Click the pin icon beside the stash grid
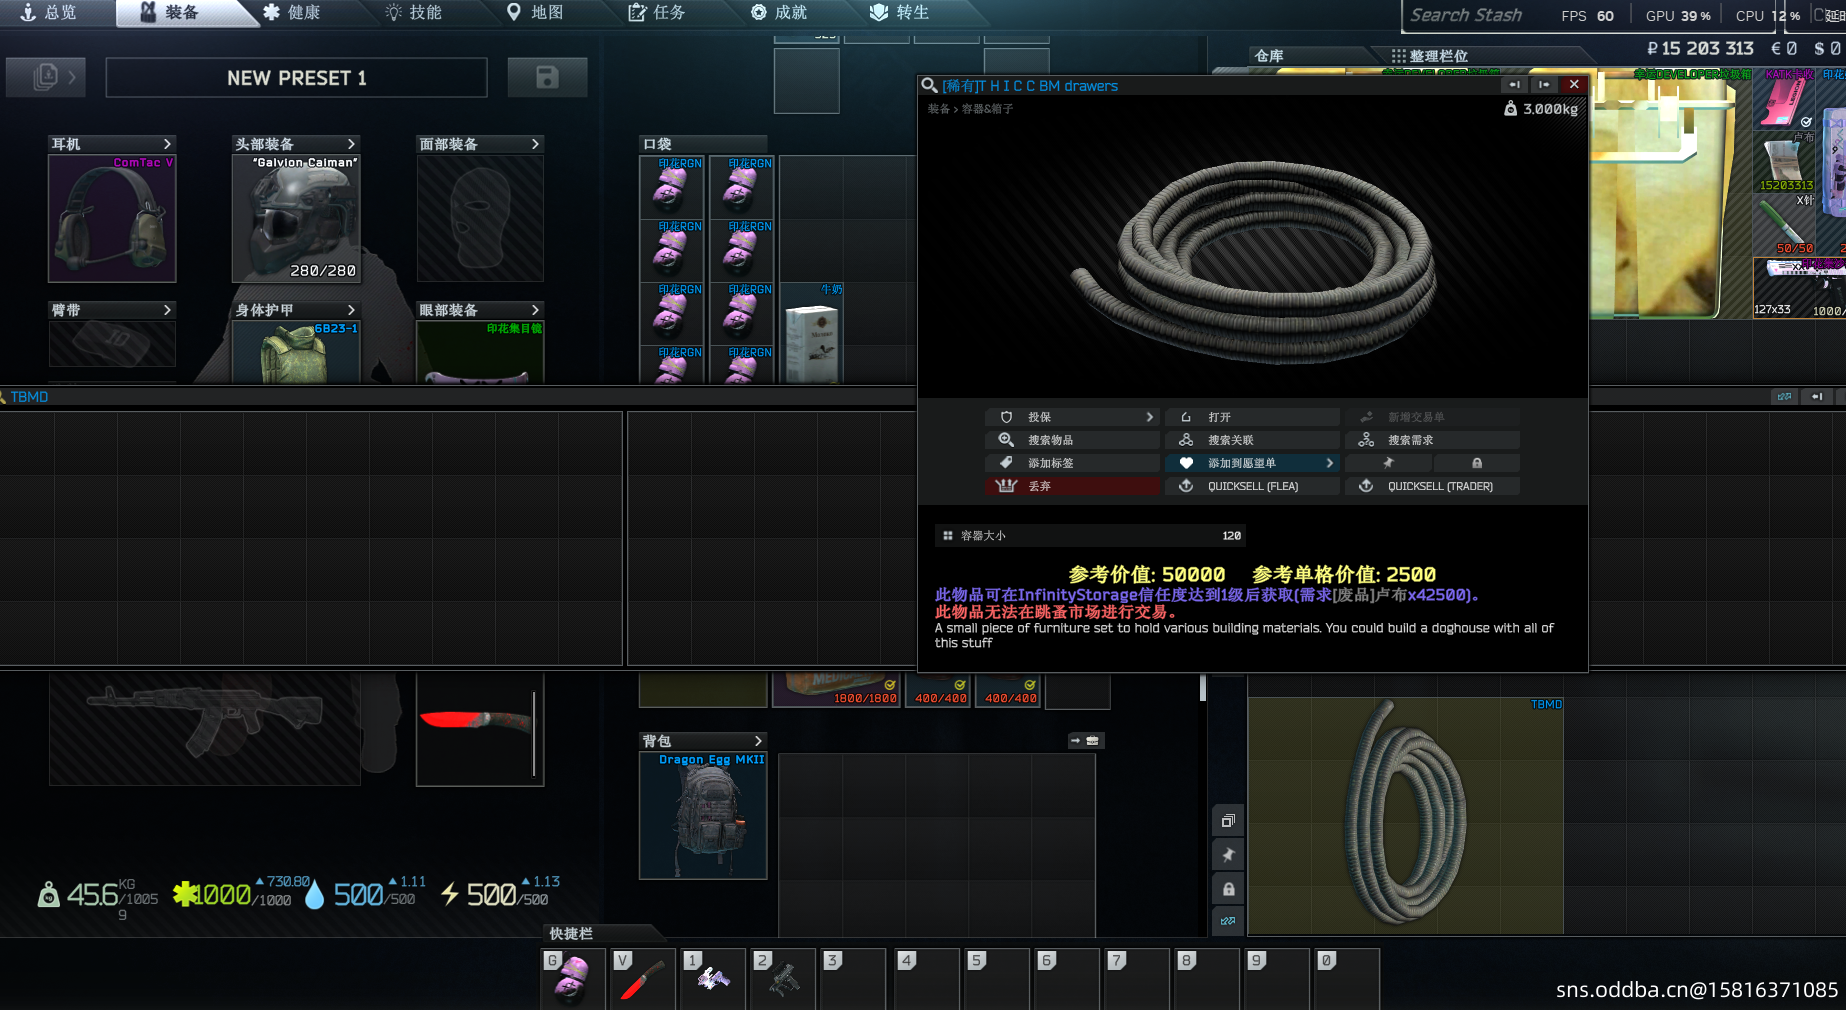Screen dimensions: 1846x1010 tap(1228, 855)
